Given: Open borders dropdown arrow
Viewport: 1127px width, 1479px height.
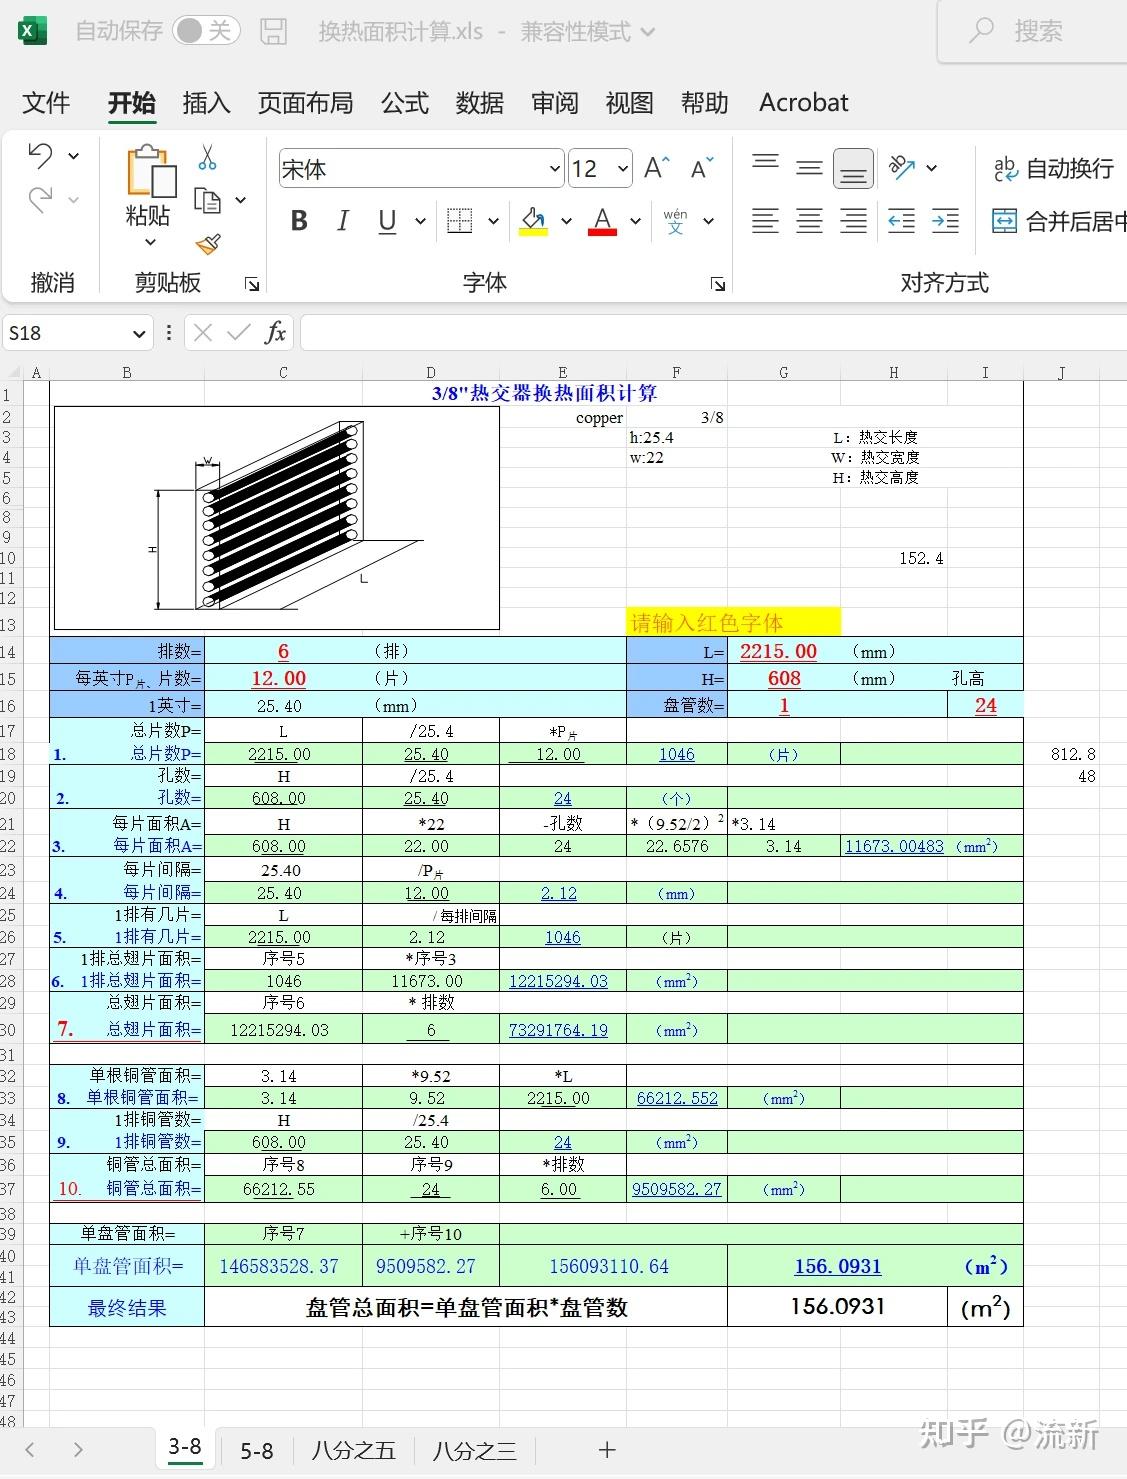Looking at the screenshot, I should tap(493, 221).
